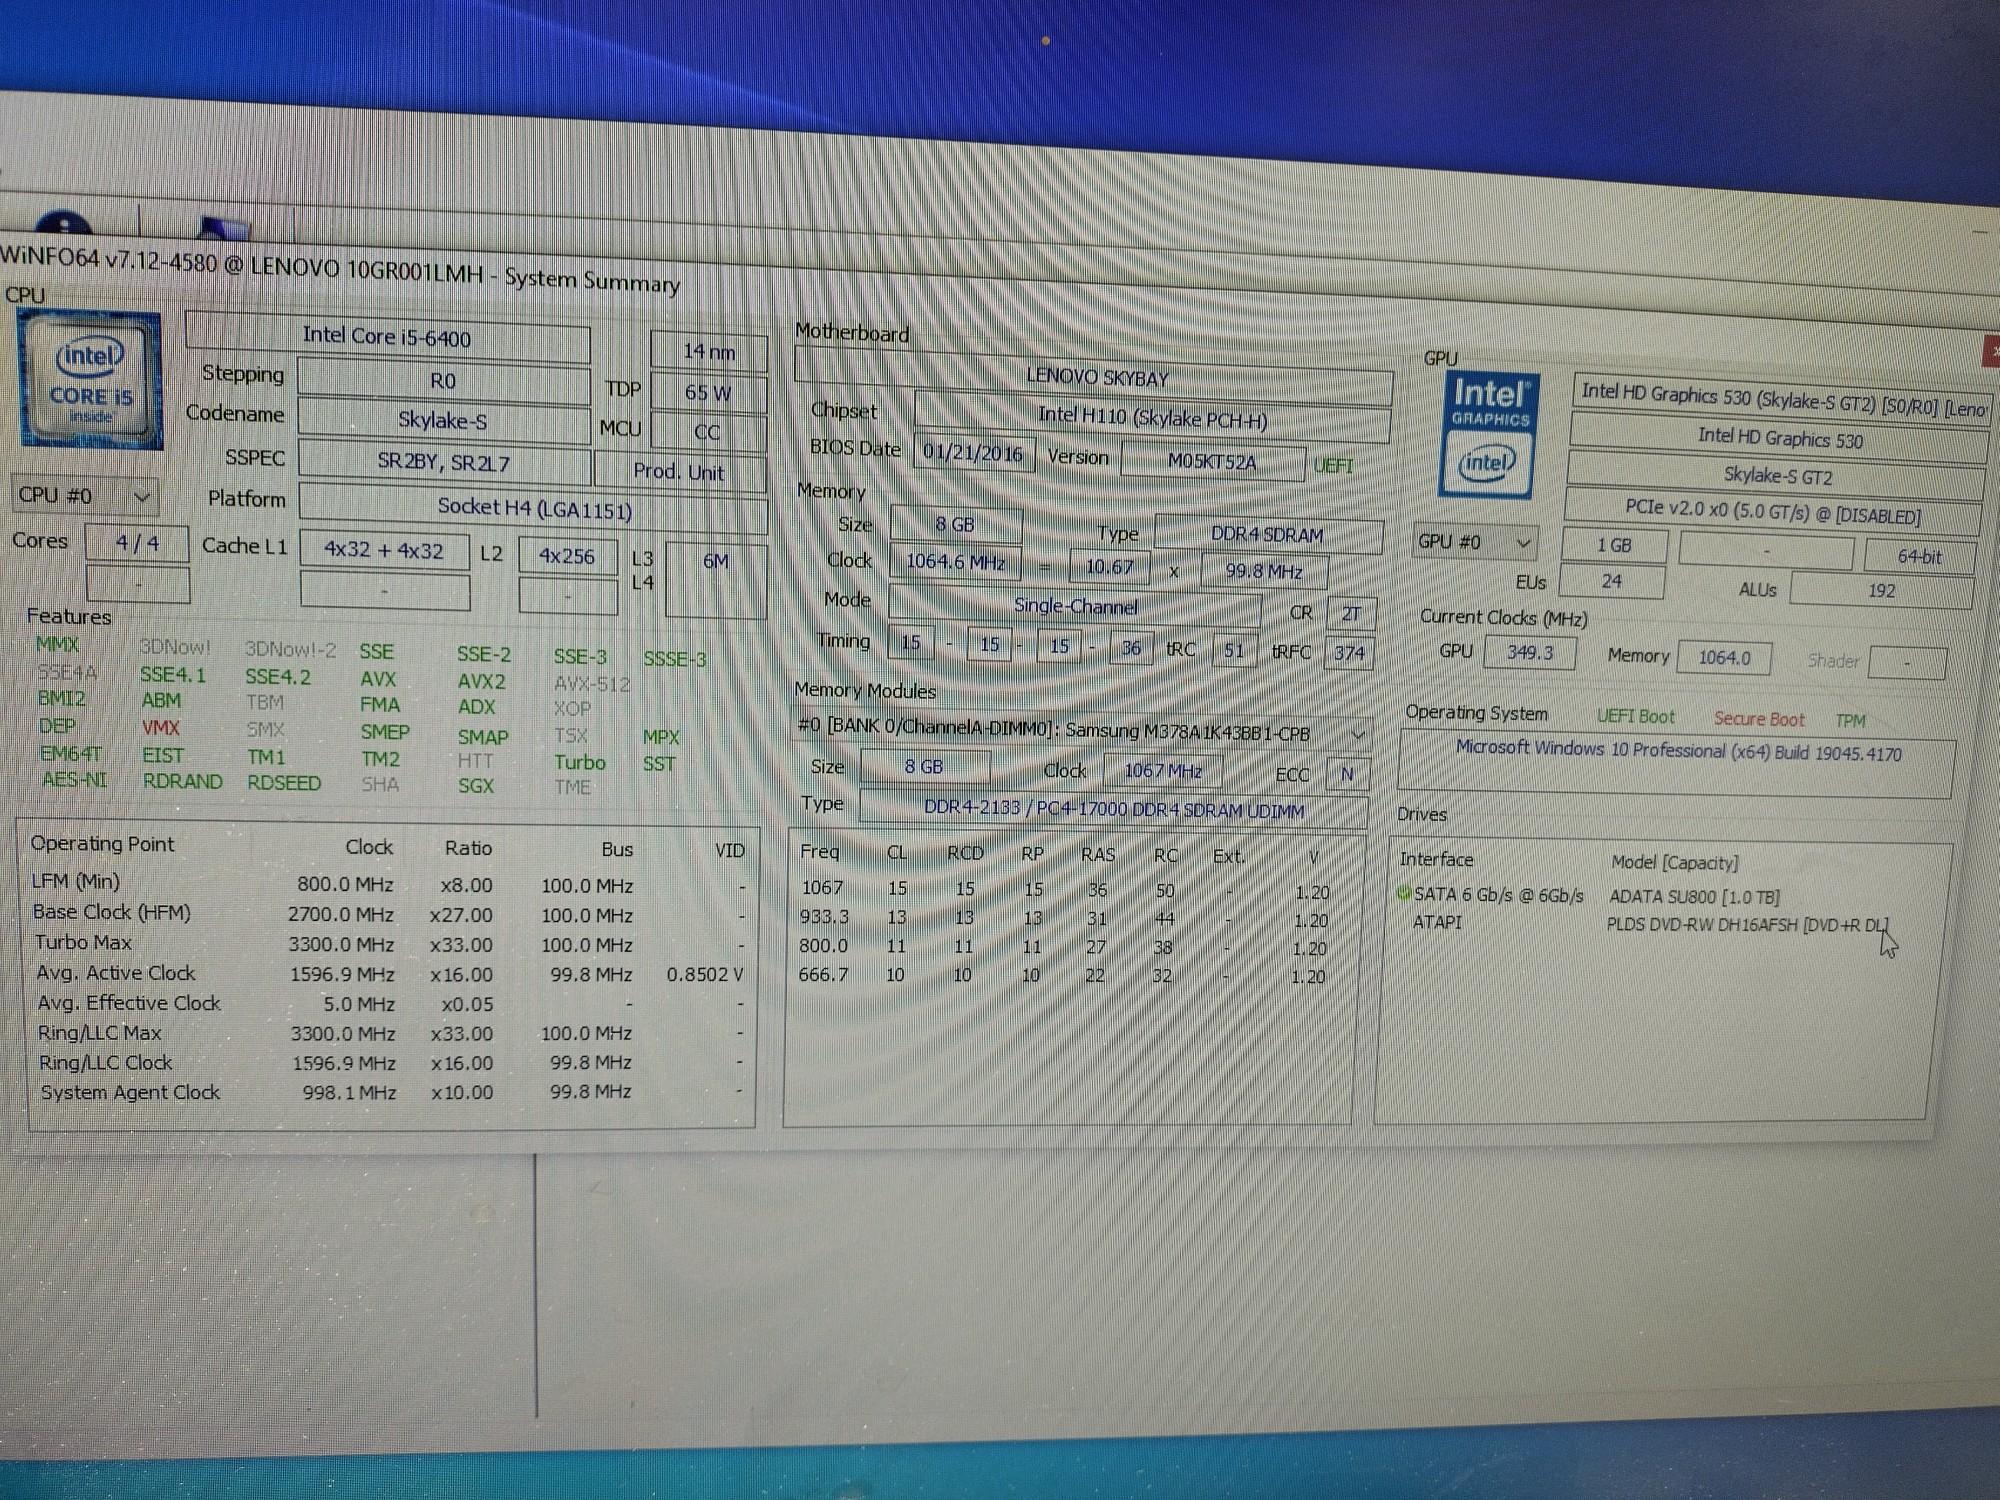Select the PLDS DVD-RW DH16AFSH drive row

1650,924
